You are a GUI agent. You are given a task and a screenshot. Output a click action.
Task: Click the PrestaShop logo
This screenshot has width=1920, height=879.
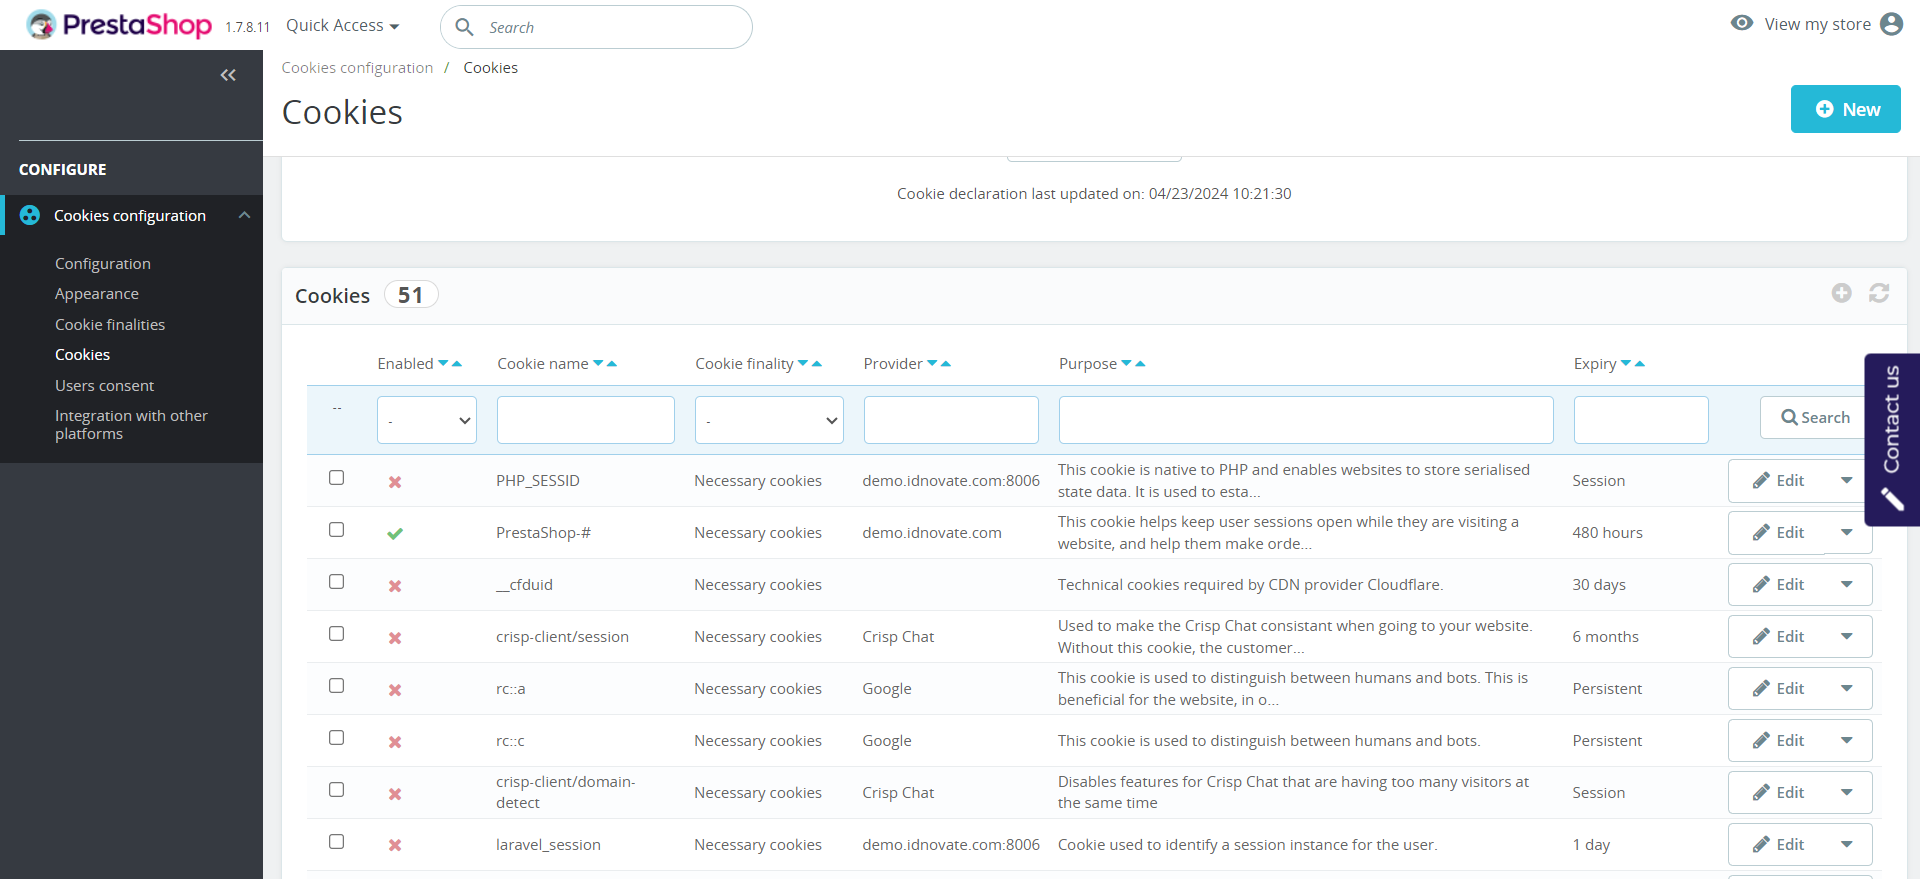click(119, 25)
